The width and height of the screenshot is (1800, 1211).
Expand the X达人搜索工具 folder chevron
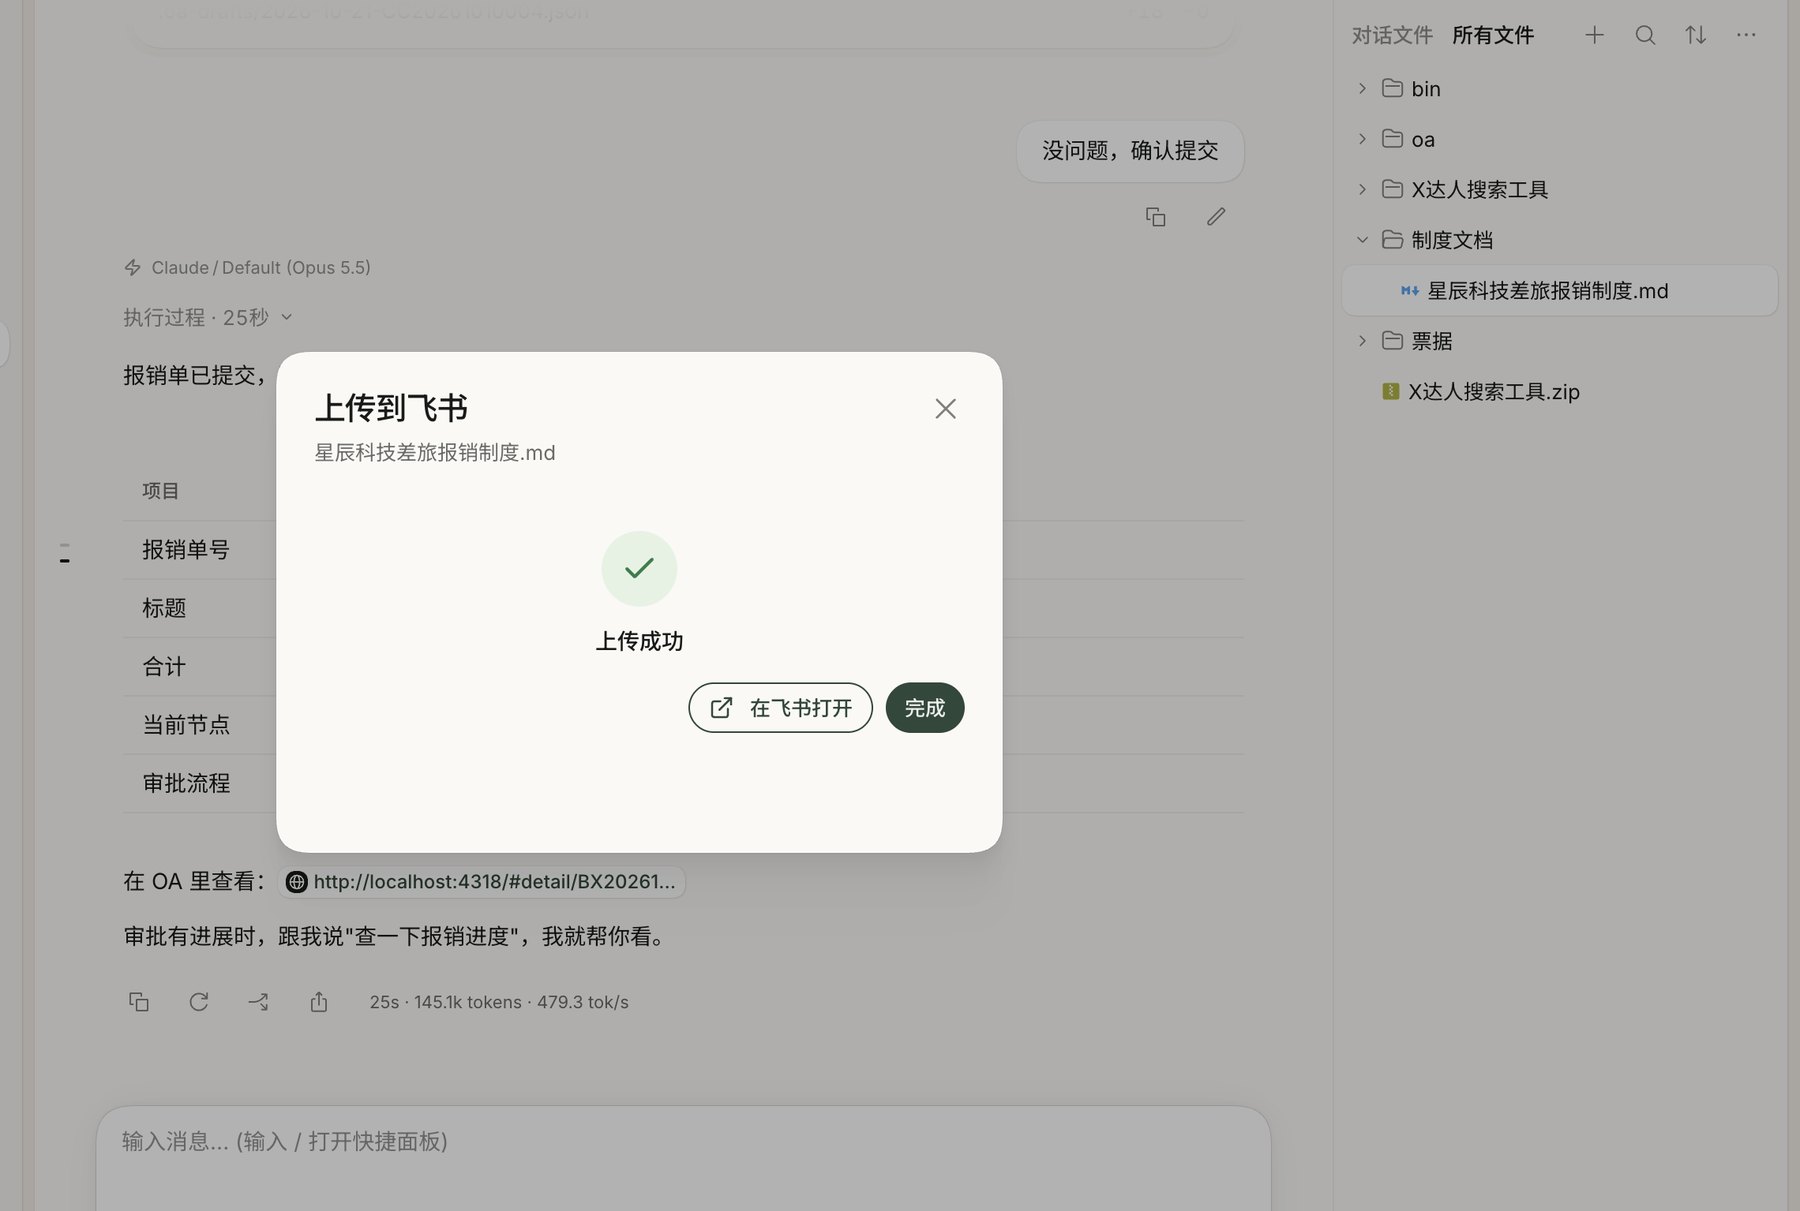click(x=1362, y=189)
